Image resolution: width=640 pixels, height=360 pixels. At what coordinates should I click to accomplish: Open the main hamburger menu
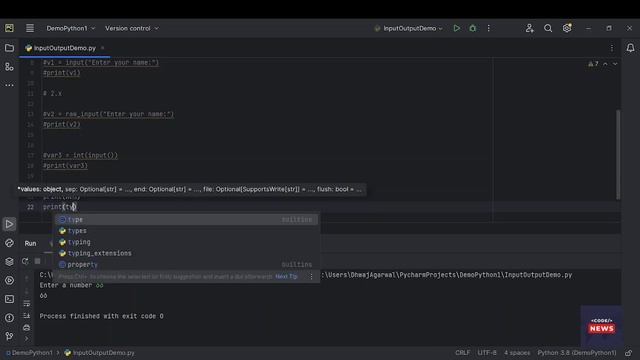point(30,28)
